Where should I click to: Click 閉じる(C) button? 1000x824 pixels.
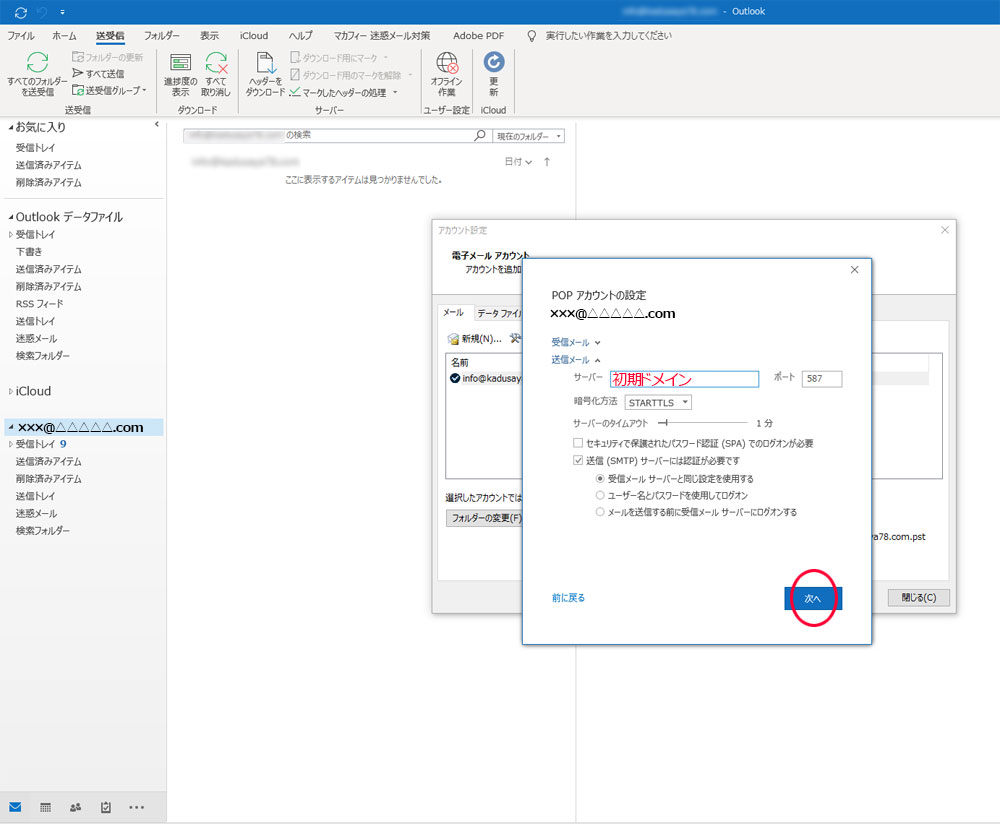918,598
